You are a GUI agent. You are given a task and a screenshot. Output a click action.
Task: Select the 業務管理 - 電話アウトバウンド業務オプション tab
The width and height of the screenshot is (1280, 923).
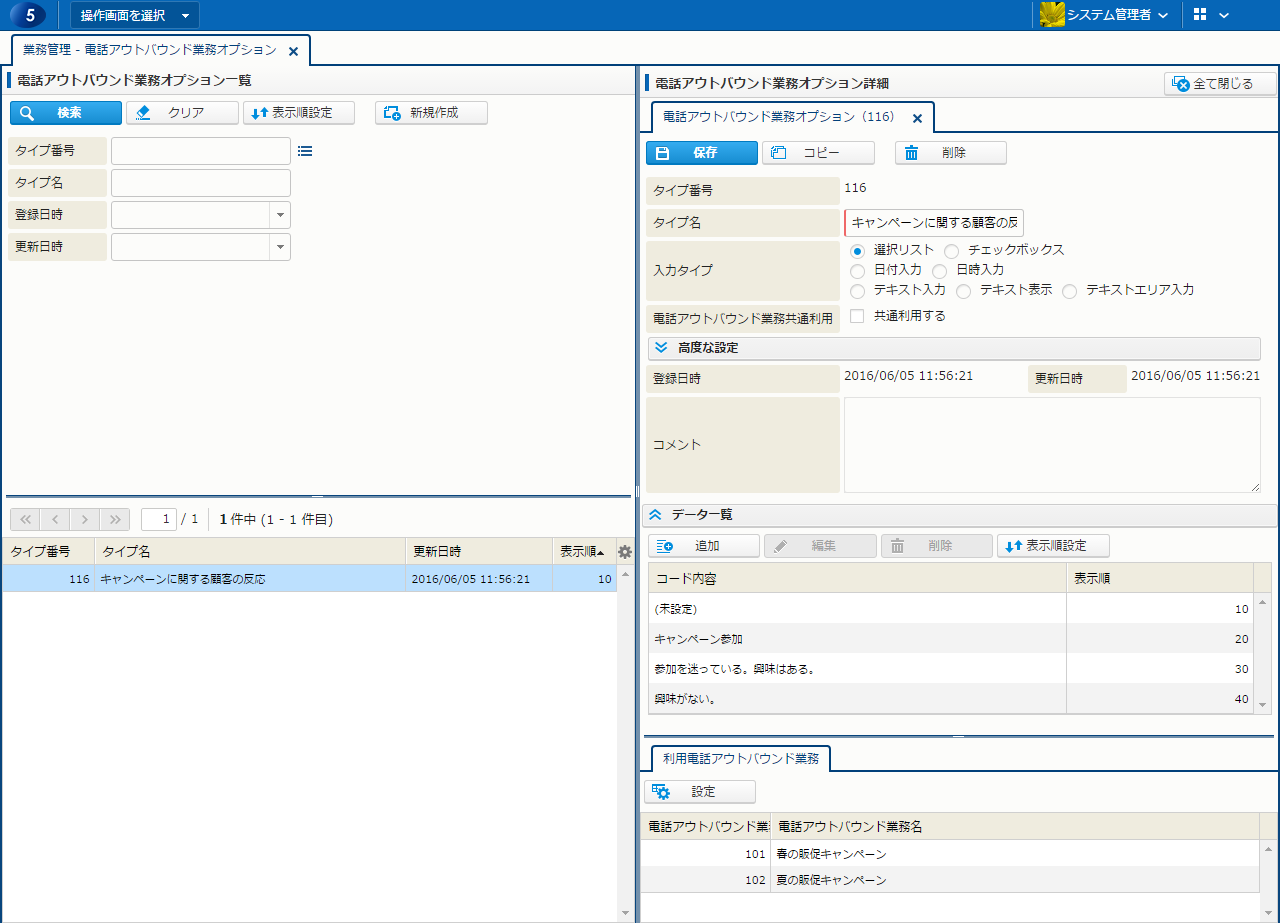click(x=149, y=50)
